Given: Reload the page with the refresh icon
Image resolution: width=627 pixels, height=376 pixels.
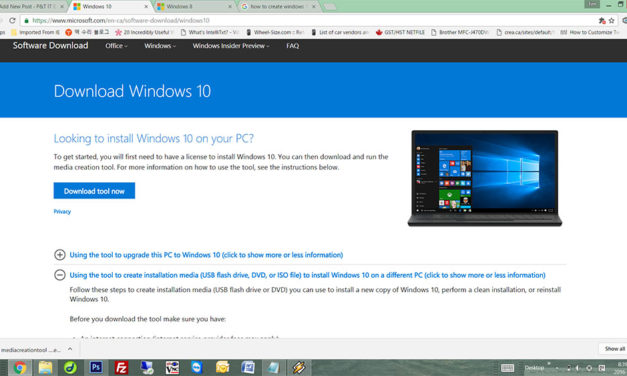Looking at the screenshot, I should pyautogui.click(x=12, y=20).
